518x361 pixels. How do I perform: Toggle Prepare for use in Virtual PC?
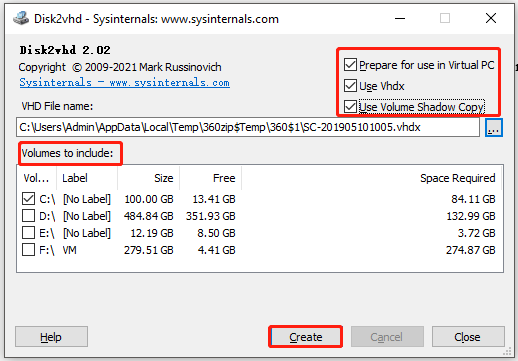coord(350,65)
